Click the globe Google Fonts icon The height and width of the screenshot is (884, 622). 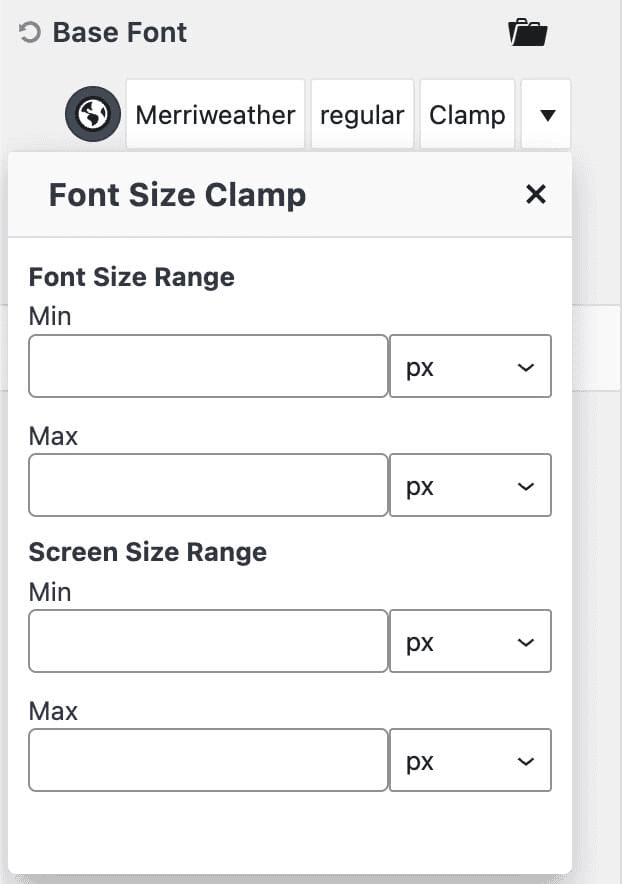click(x=92, y=114)
